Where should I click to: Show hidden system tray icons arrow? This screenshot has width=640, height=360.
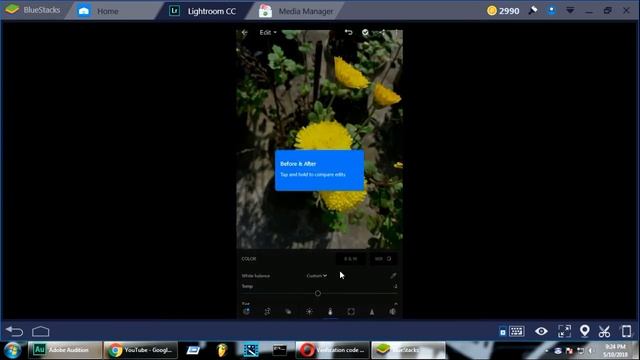click(547, 351)
